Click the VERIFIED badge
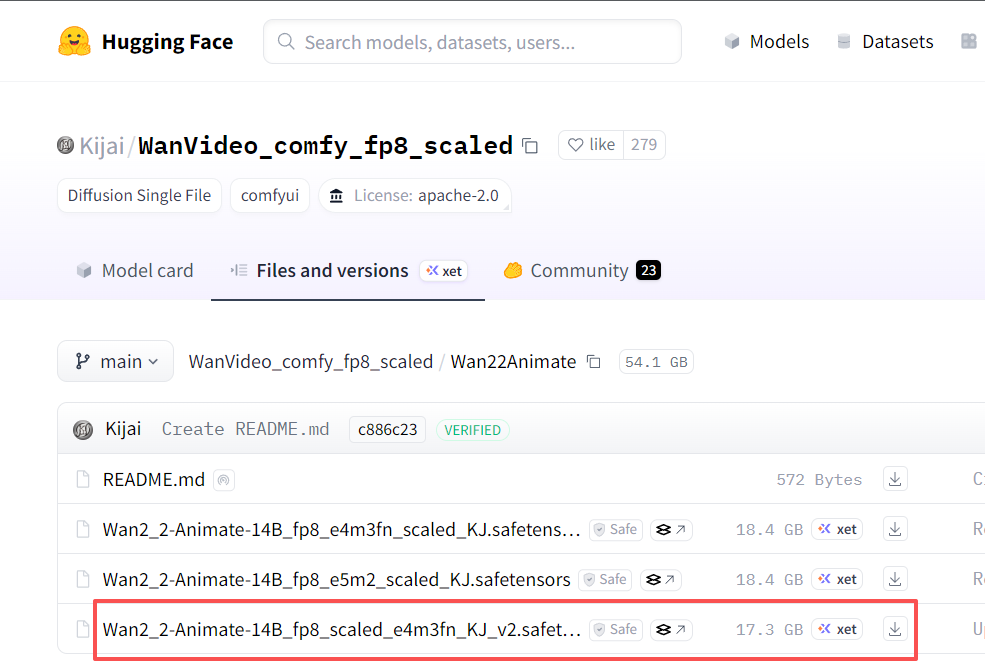The width and height of the screenshot is (985, 670). click(472, 430)
